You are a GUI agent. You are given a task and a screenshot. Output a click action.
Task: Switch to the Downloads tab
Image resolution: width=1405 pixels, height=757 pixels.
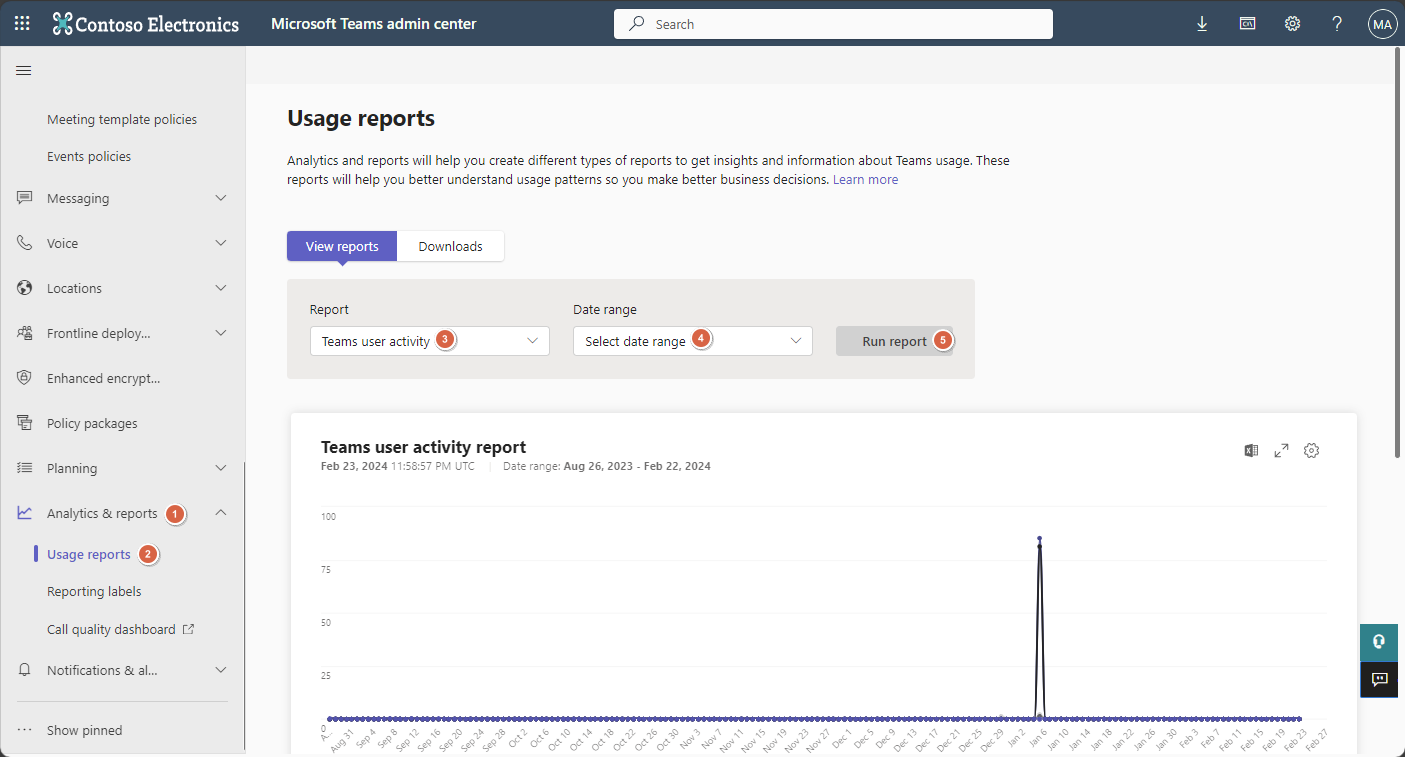click(x=450, y=246)
